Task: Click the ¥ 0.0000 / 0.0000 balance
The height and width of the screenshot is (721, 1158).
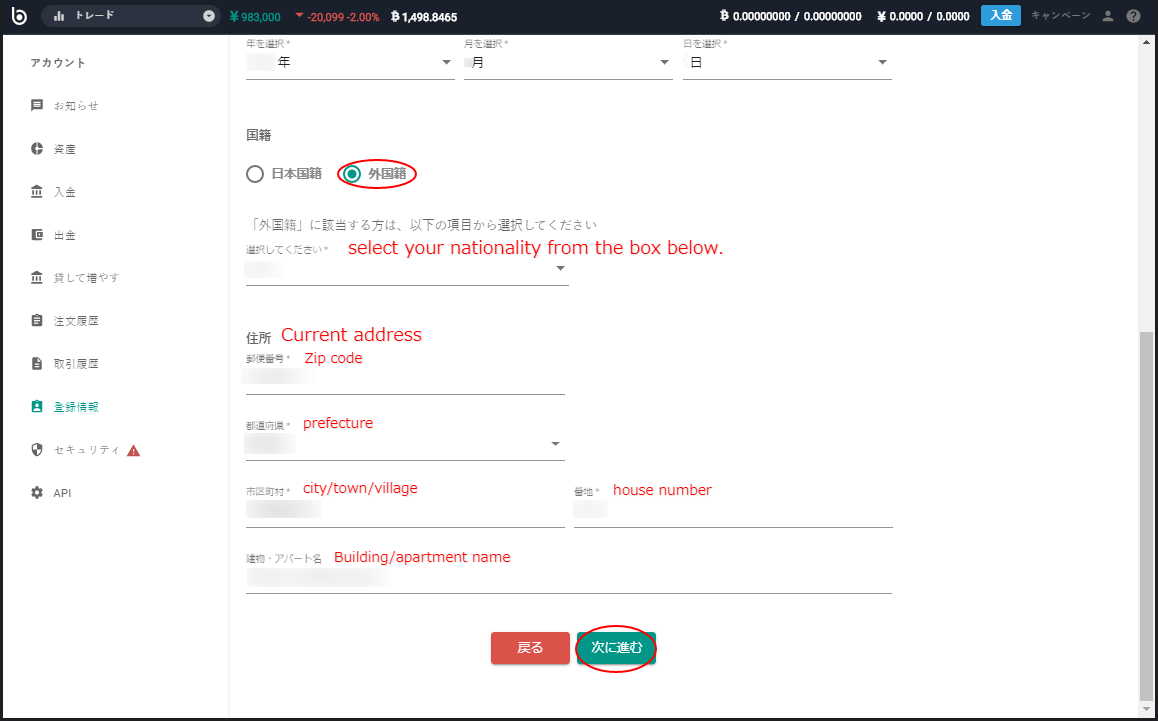Action: coord(923,16)
